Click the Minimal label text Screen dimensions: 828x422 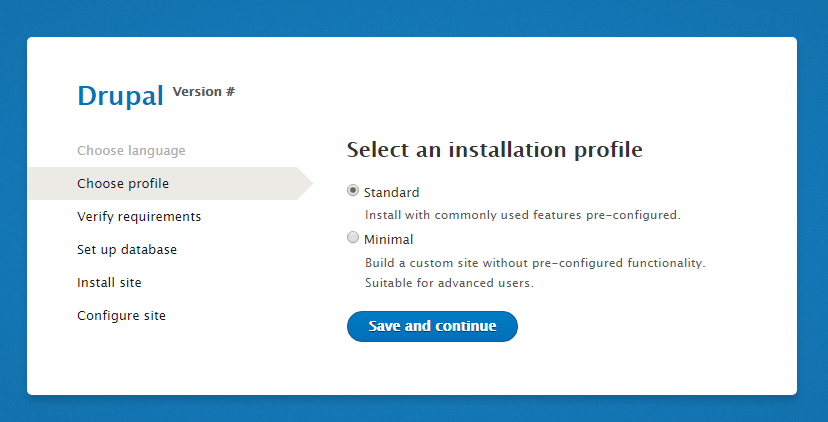tap(389, 239)
